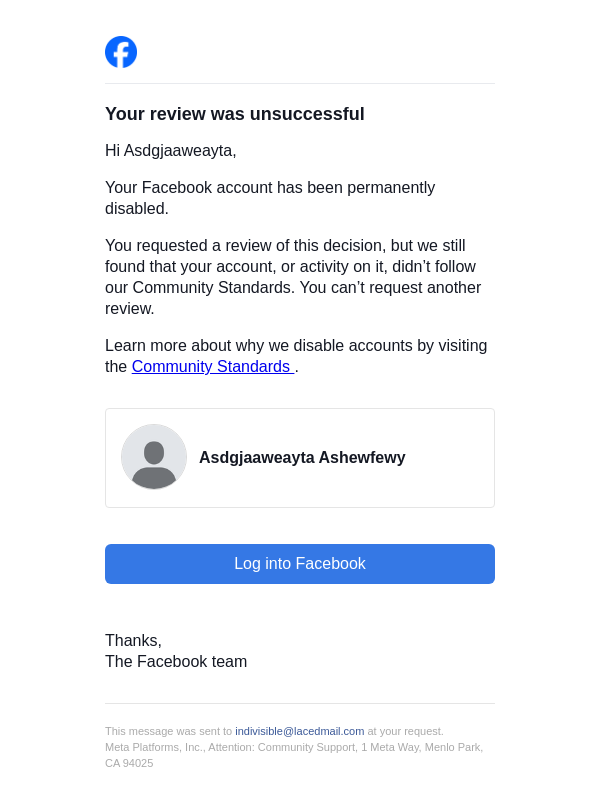Screen dimensions: 600x809
Task: Click the default profile avatar picture
Action: (x=154, y=457)
